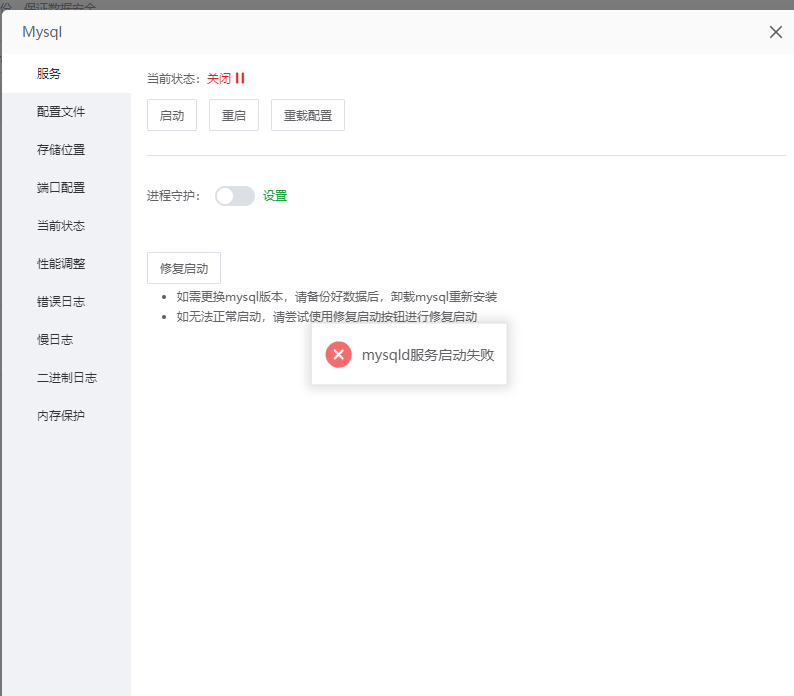Close the Mysql dialog

pyautogui.click(x=775, y=32)
